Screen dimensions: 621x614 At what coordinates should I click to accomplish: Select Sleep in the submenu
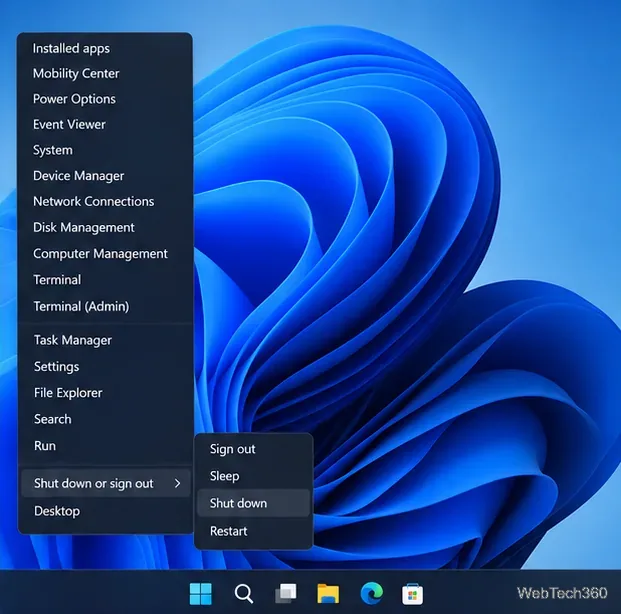[253, 476]
